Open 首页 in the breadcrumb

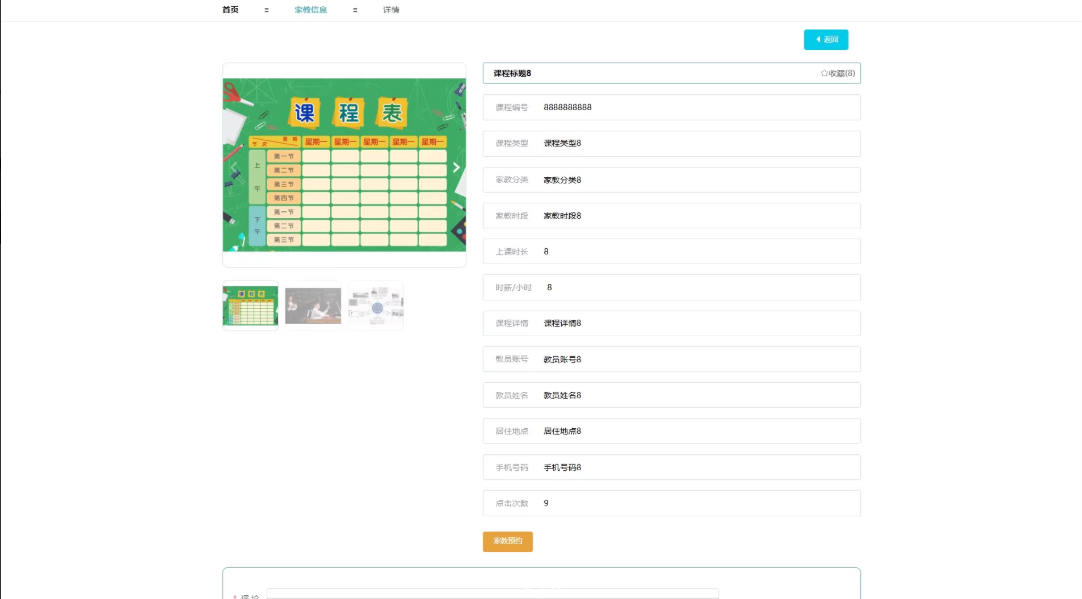[x=230, y=10]
